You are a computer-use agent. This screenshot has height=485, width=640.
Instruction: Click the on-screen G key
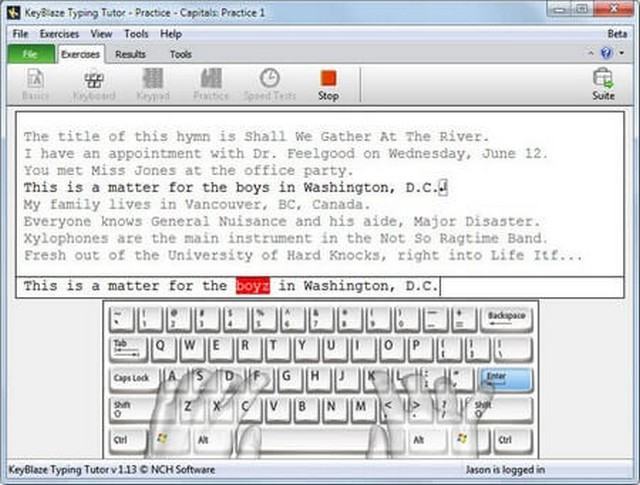point(292,379)
